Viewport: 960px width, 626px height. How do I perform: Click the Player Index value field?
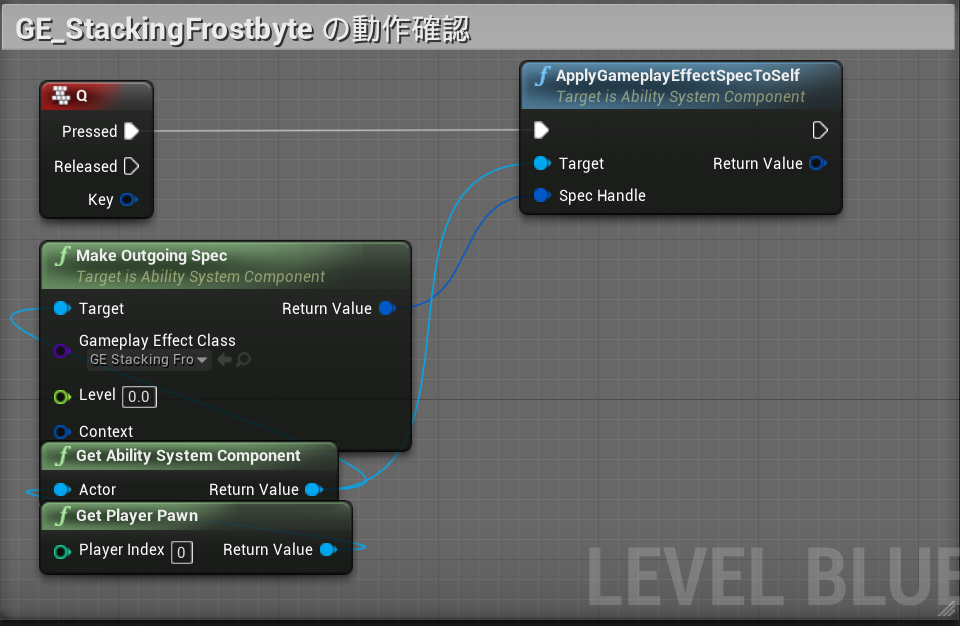[182, 552]
